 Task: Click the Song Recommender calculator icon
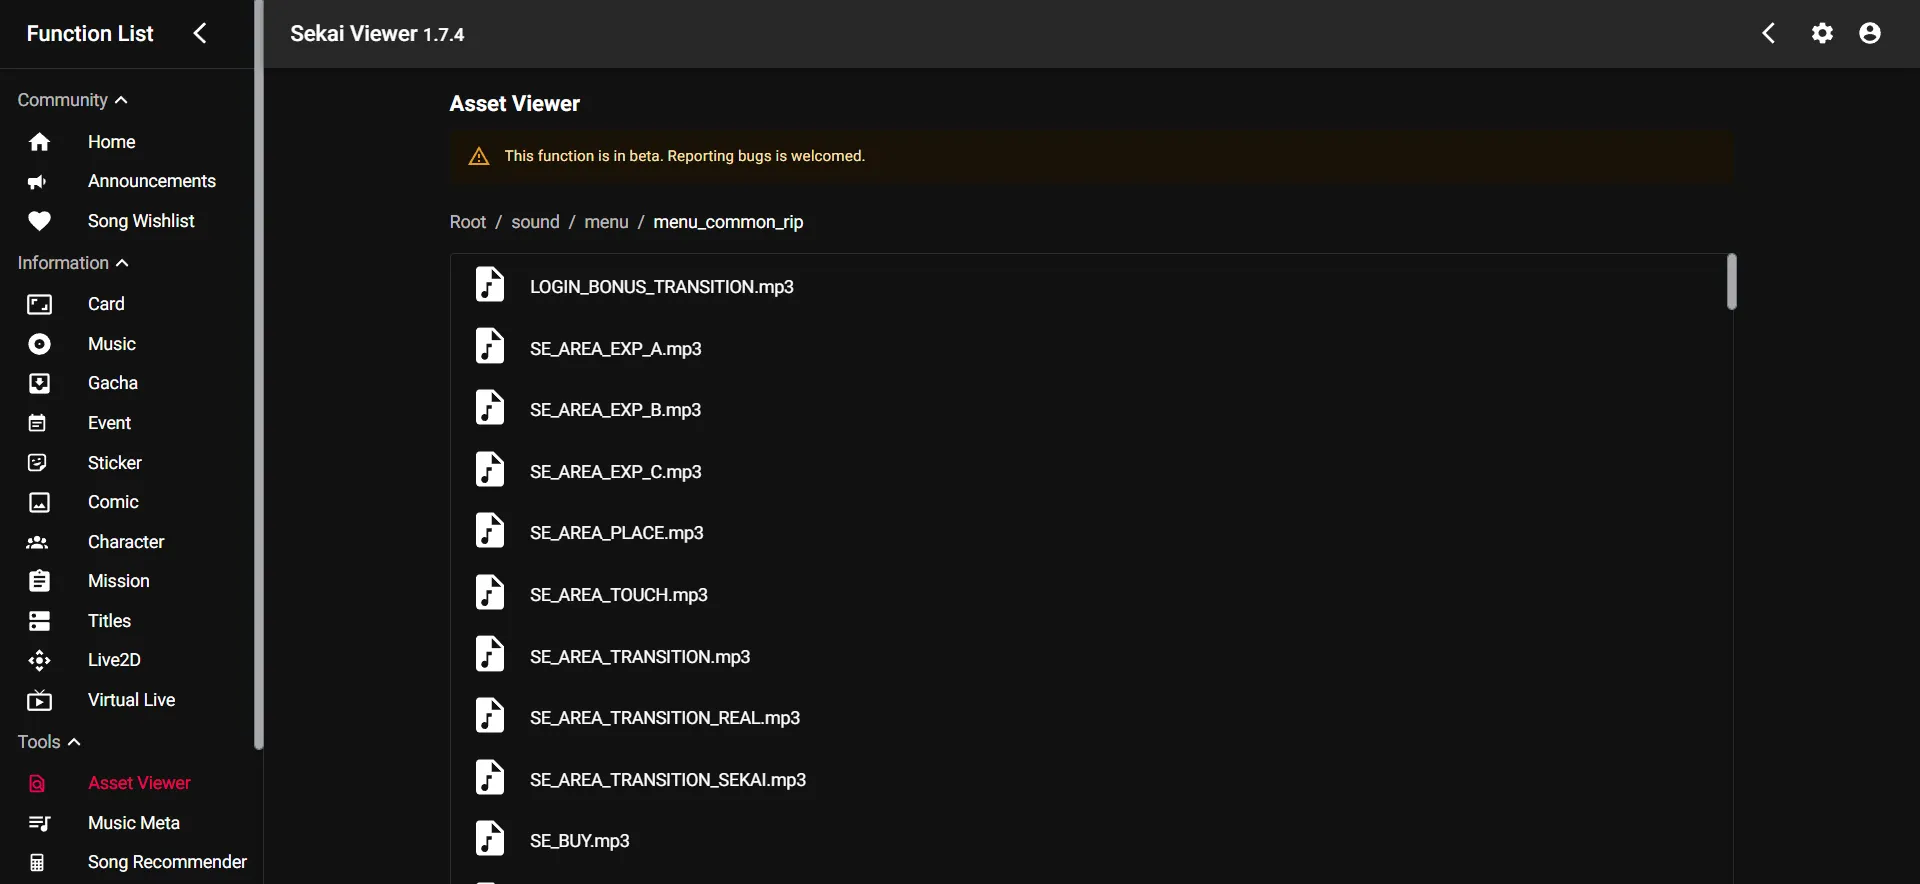click(38, 862)
